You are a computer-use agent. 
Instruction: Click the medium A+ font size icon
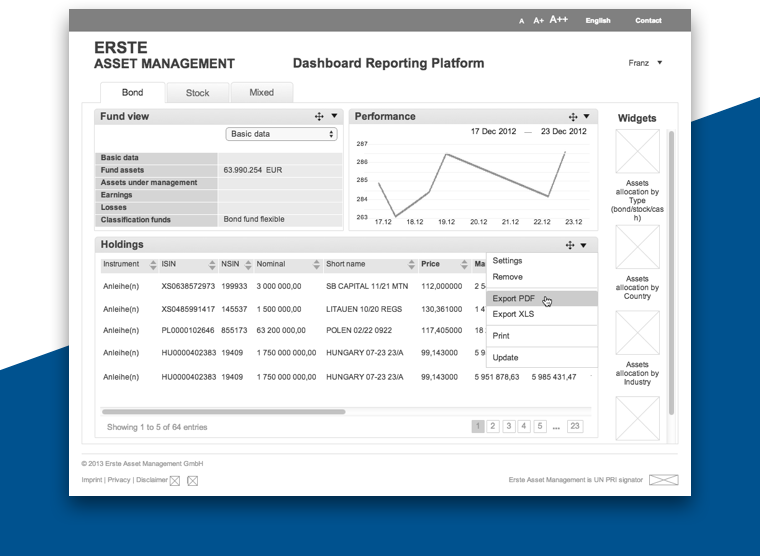click(539, 20)
